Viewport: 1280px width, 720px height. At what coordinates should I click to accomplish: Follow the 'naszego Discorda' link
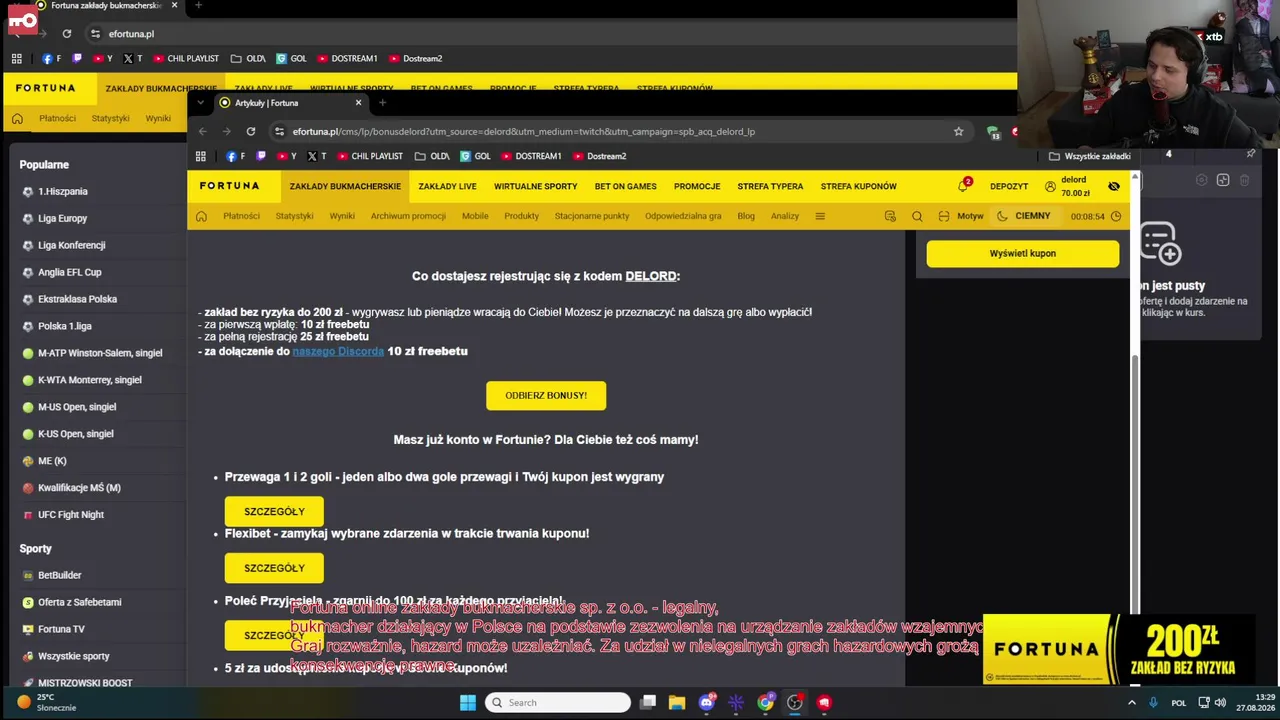[x=338, y=351]
